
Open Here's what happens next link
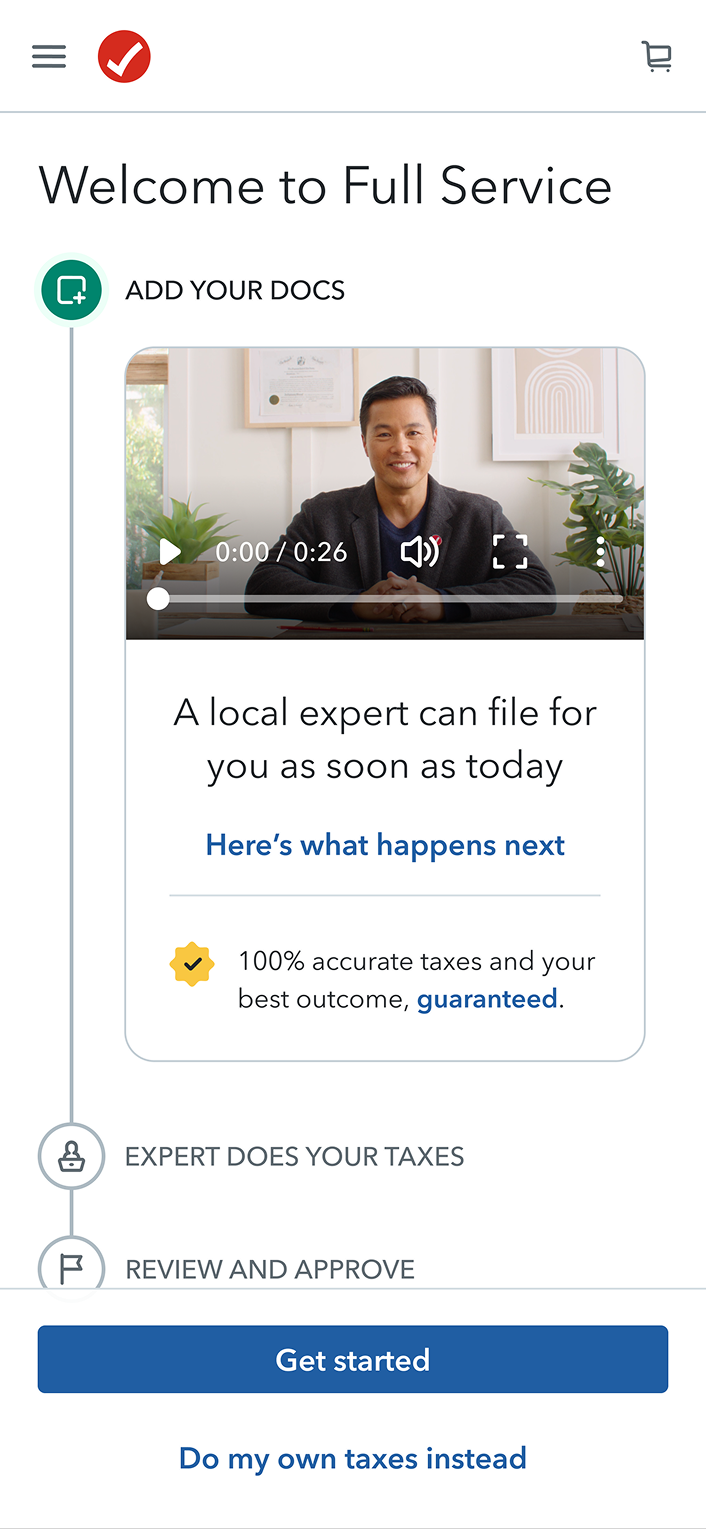[x=385, y=845]
